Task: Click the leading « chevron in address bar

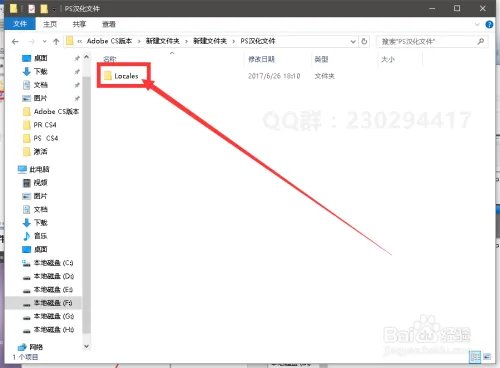Action: coord(80,41)
